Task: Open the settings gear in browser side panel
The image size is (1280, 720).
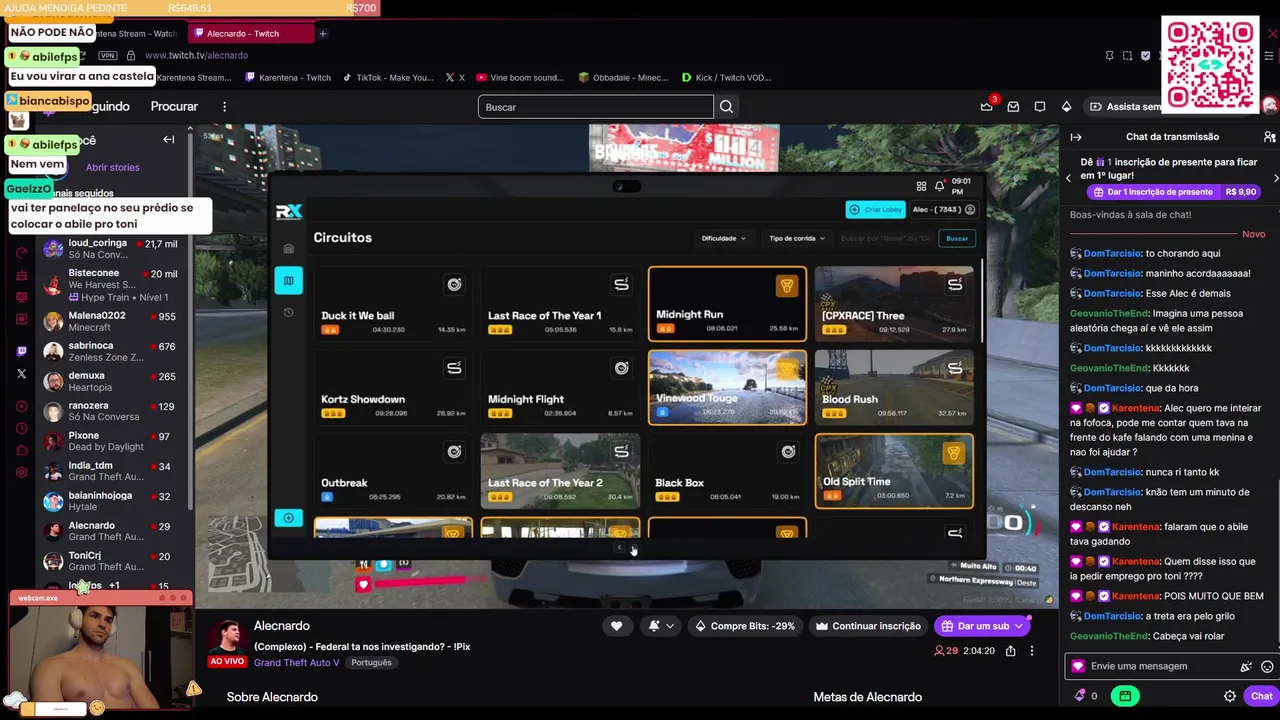Action: click(22, 472)
